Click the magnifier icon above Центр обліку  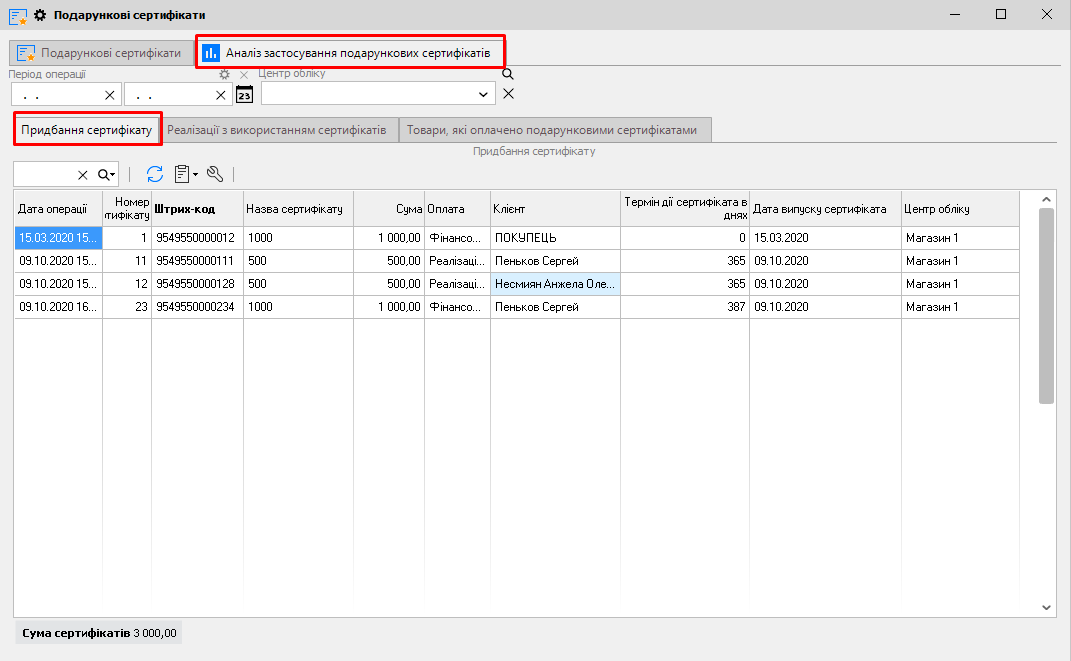(x=507, y=74)
